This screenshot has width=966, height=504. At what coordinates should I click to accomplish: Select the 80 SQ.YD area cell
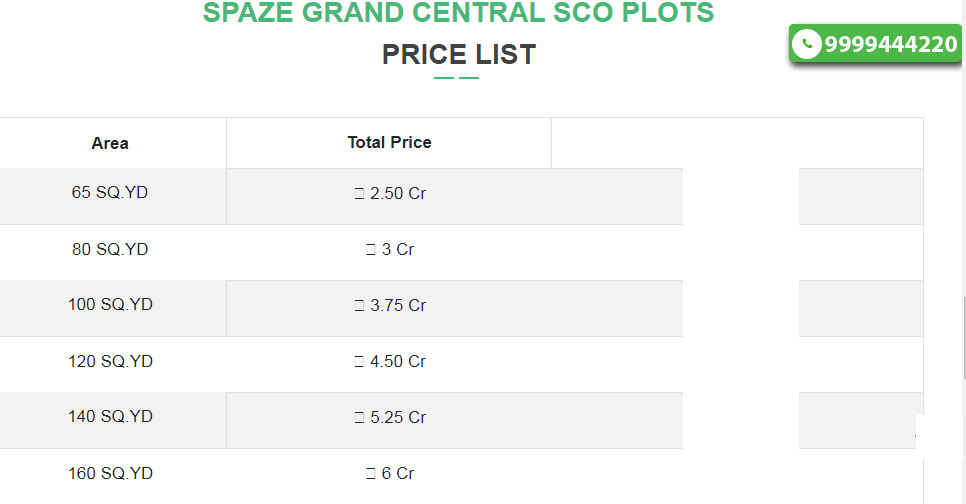[110, 249]
